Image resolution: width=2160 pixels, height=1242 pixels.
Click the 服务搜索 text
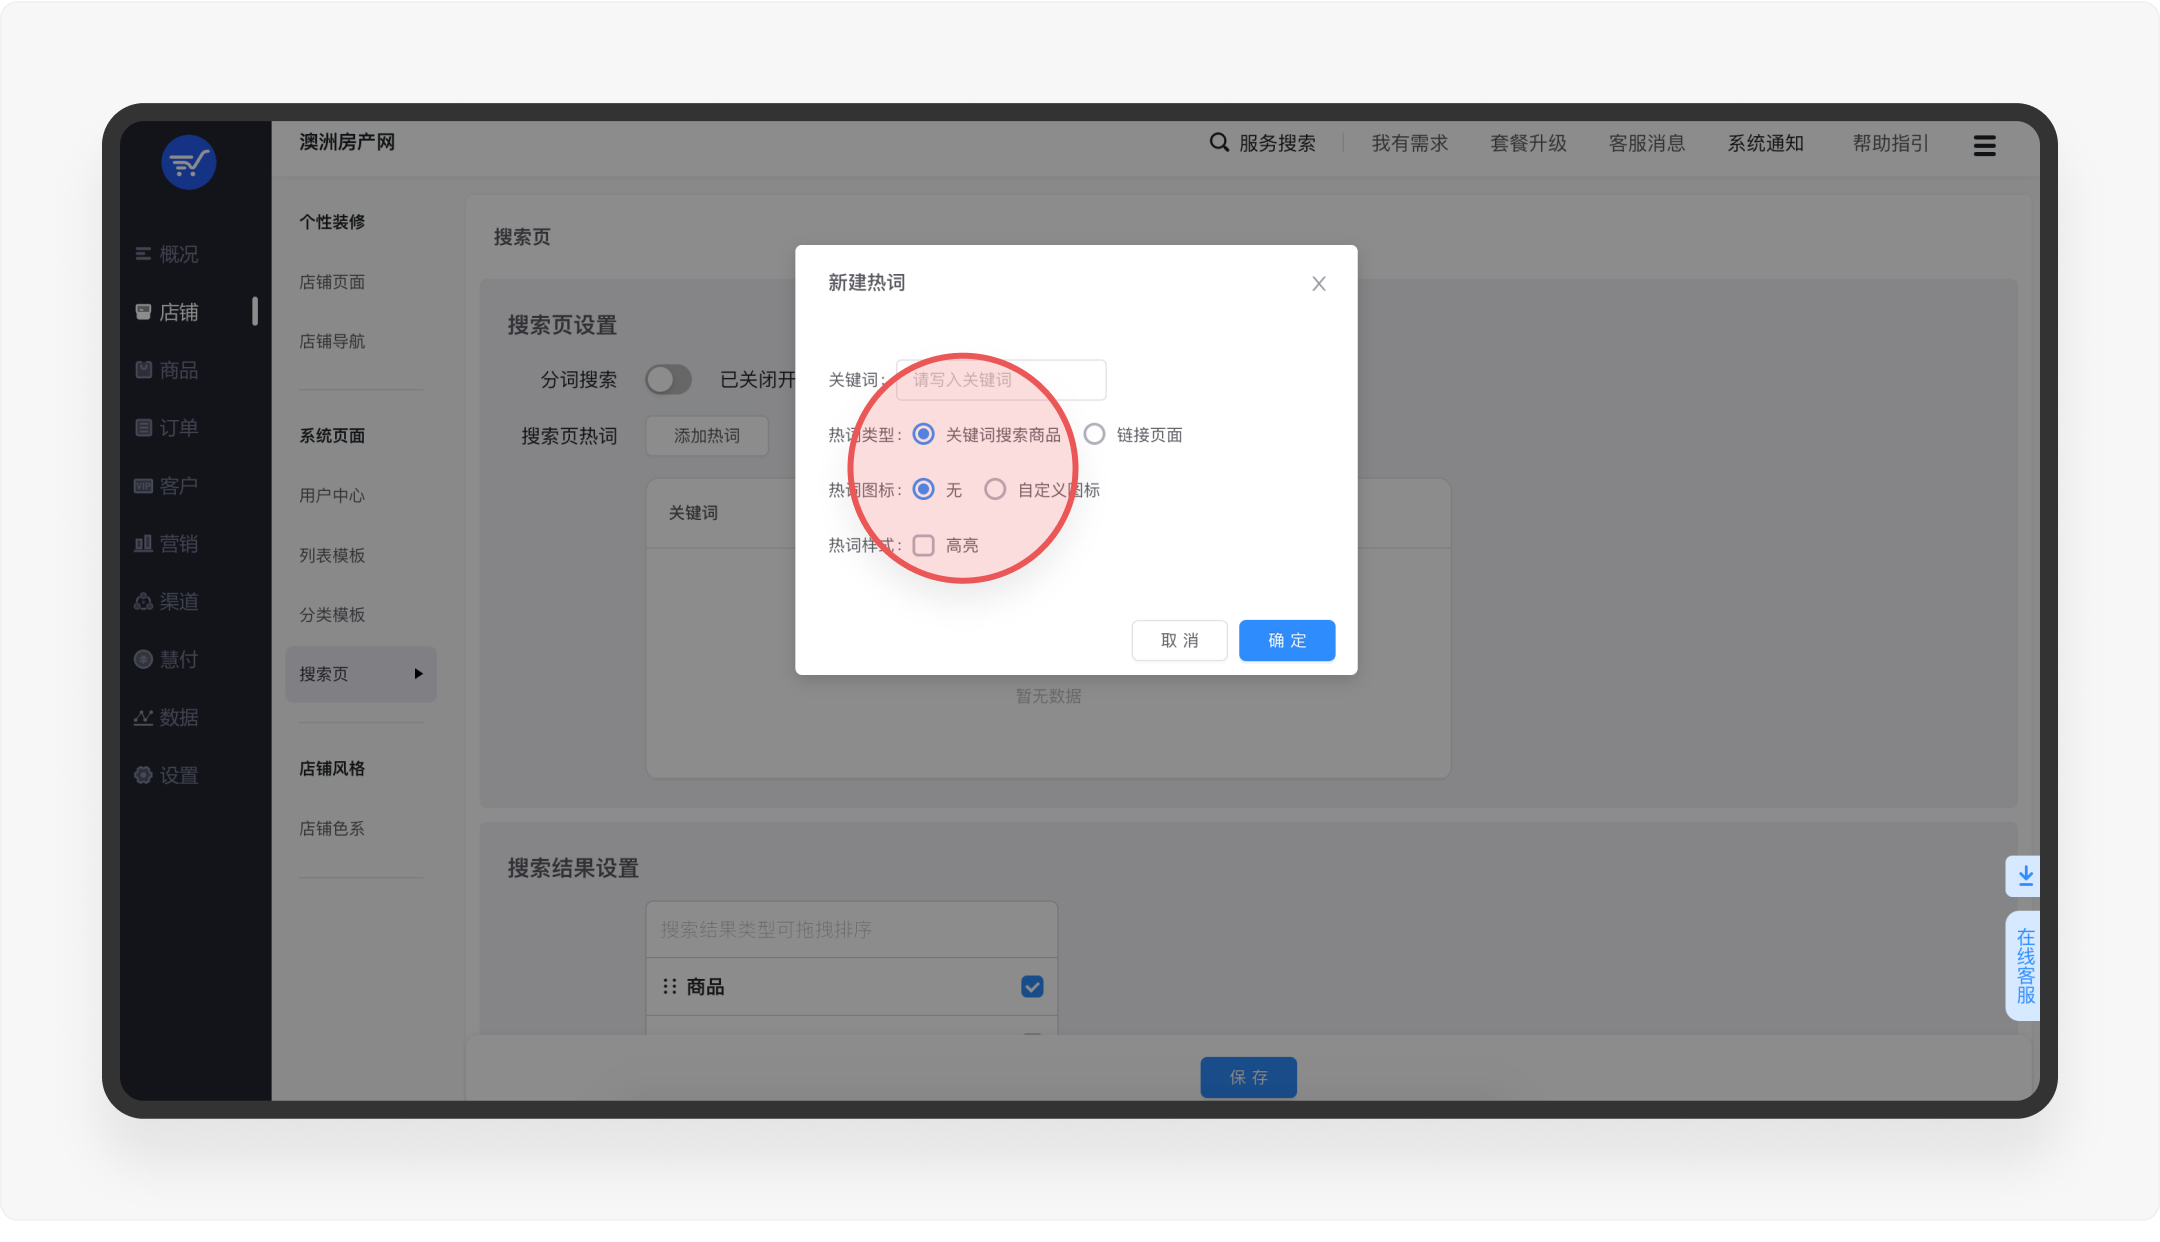tap(1277, 143)
